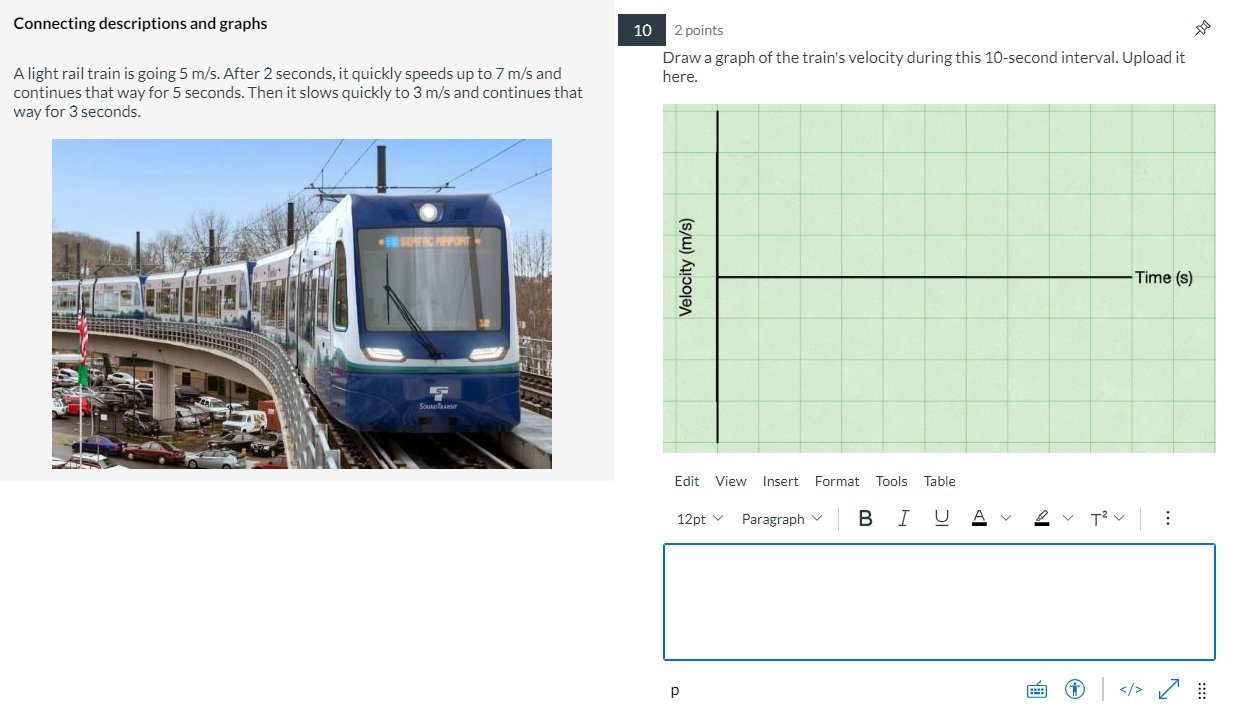Open the Table menu
Viewport: 1236px width, 720px height.
(x=939, y=481)
